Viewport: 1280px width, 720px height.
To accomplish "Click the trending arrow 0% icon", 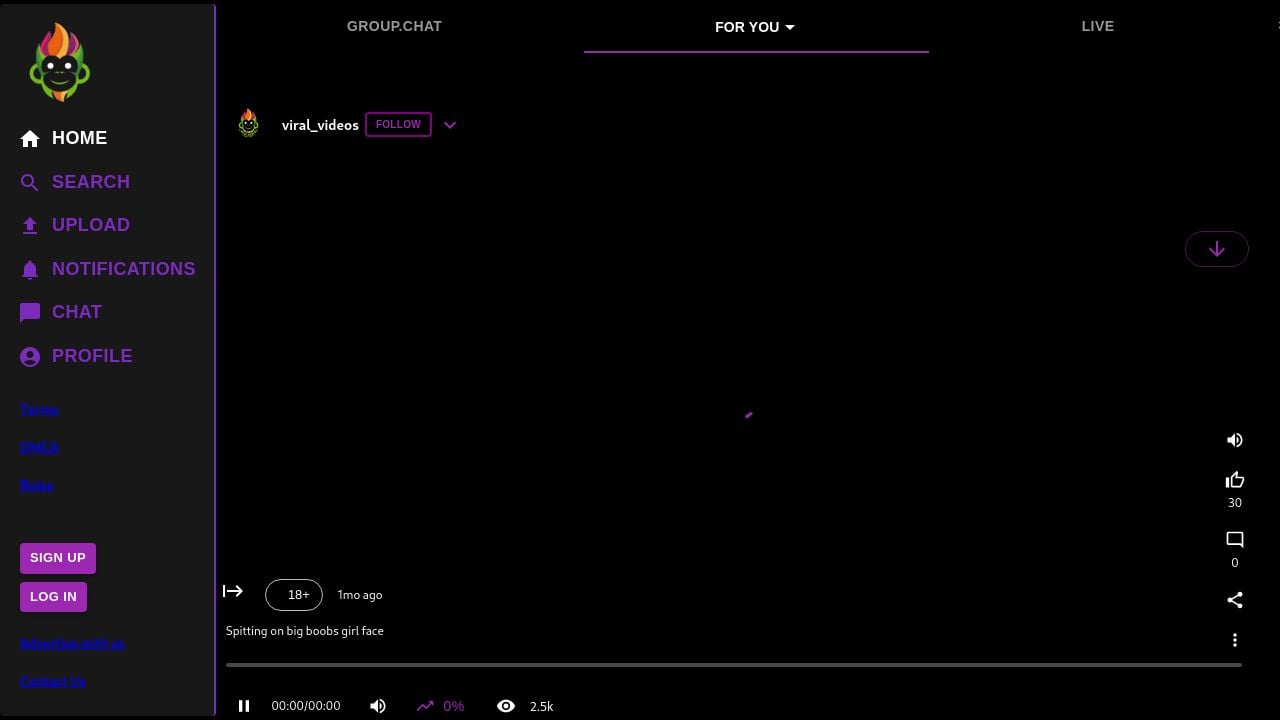I will point(425,706).
